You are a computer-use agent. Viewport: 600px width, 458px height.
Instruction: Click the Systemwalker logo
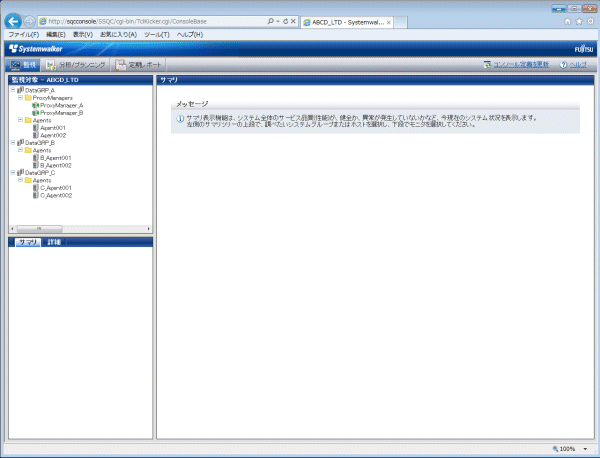(36, 49)
